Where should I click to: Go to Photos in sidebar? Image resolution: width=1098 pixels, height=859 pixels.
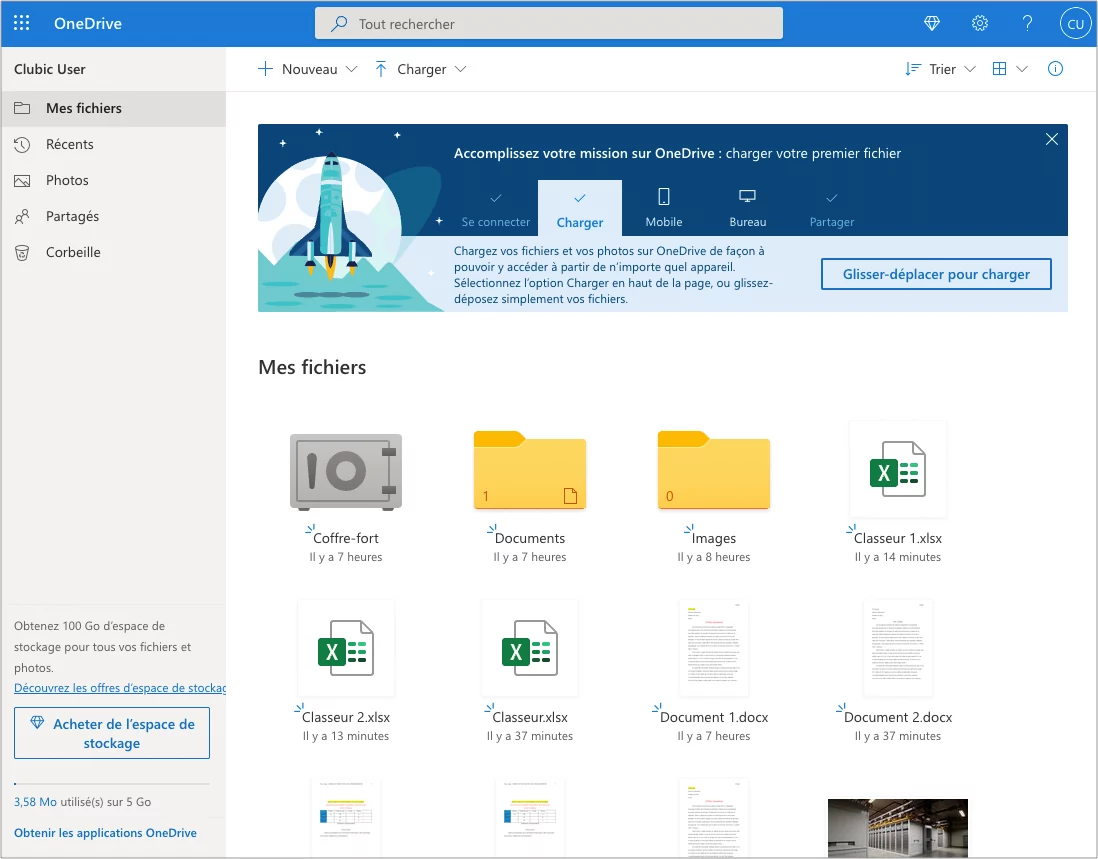click(x=113, y=180)
